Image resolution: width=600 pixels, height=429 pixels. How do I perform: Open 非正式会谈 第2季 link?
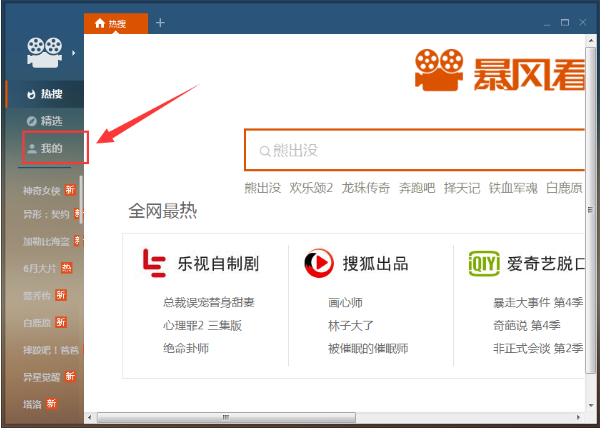[x=538, y=348]
